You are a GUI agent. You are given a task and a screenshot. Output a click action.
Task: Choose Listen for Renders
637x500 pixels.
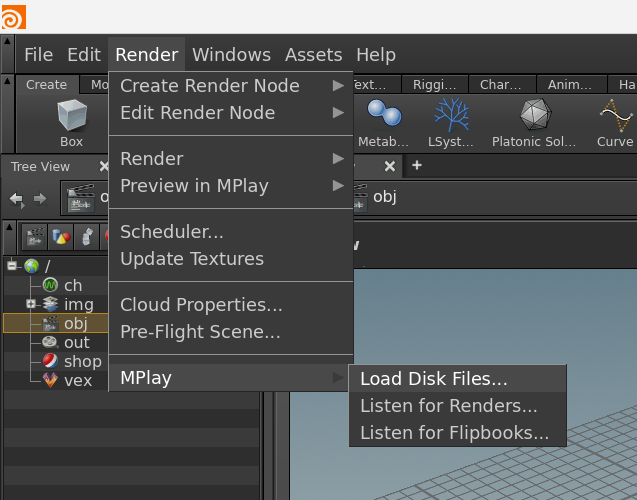(457, 405)
